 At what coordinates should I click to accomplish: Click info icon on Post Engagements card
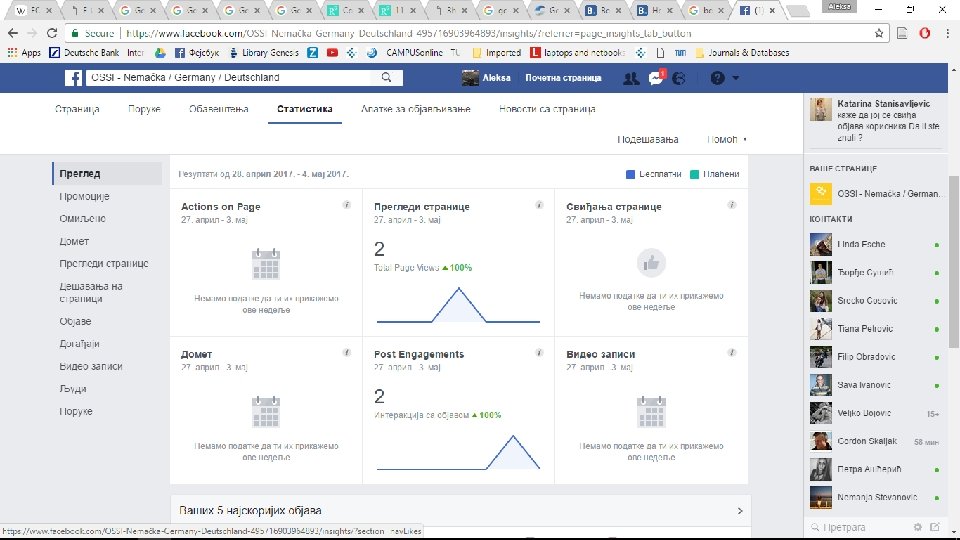point(539,353)
